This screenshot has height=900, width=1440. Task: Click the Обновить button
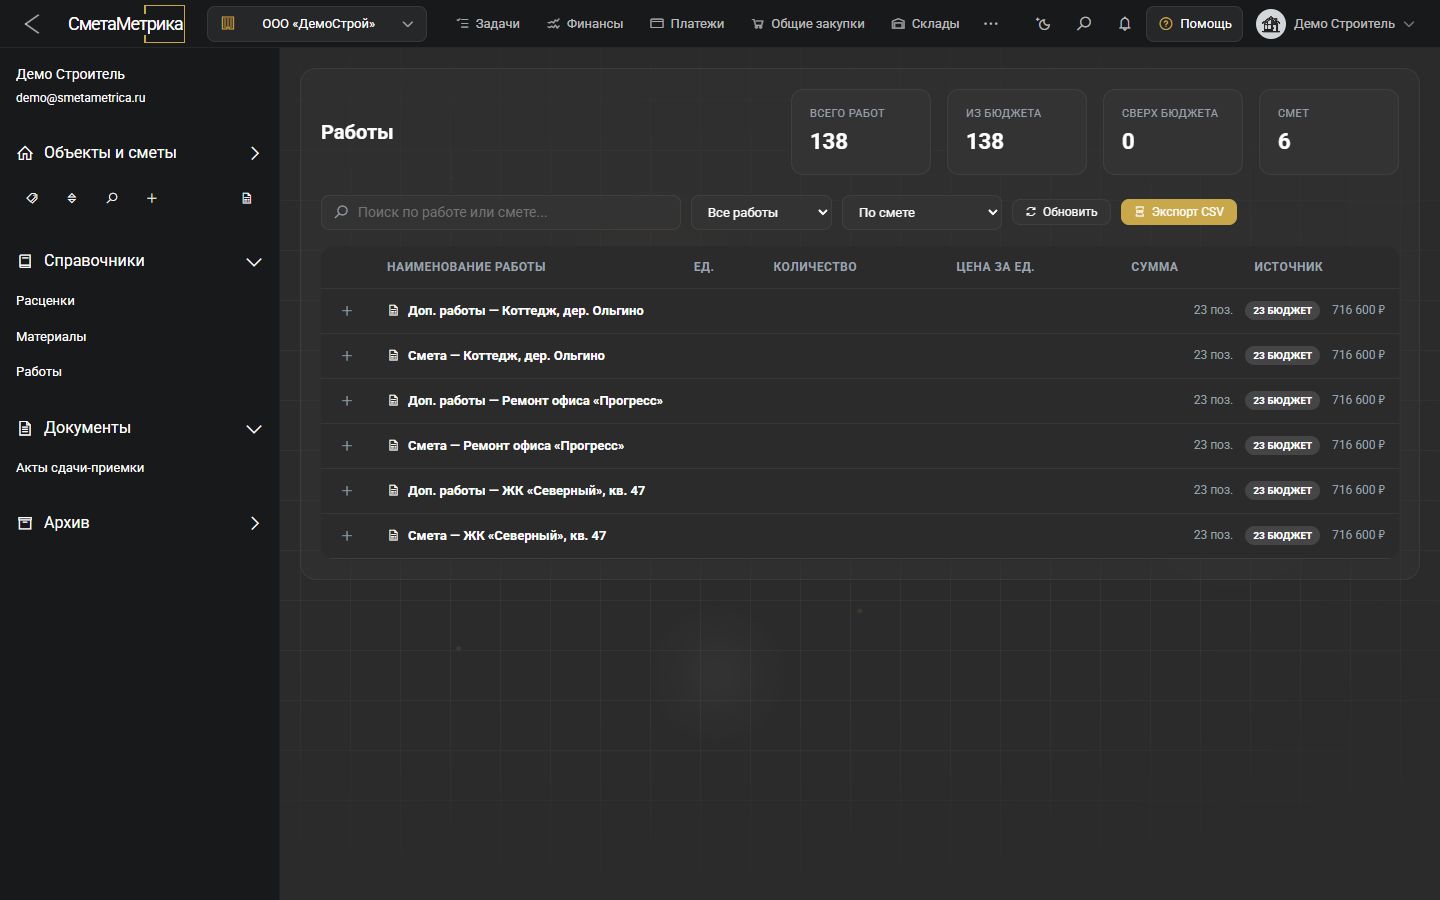1061,212
